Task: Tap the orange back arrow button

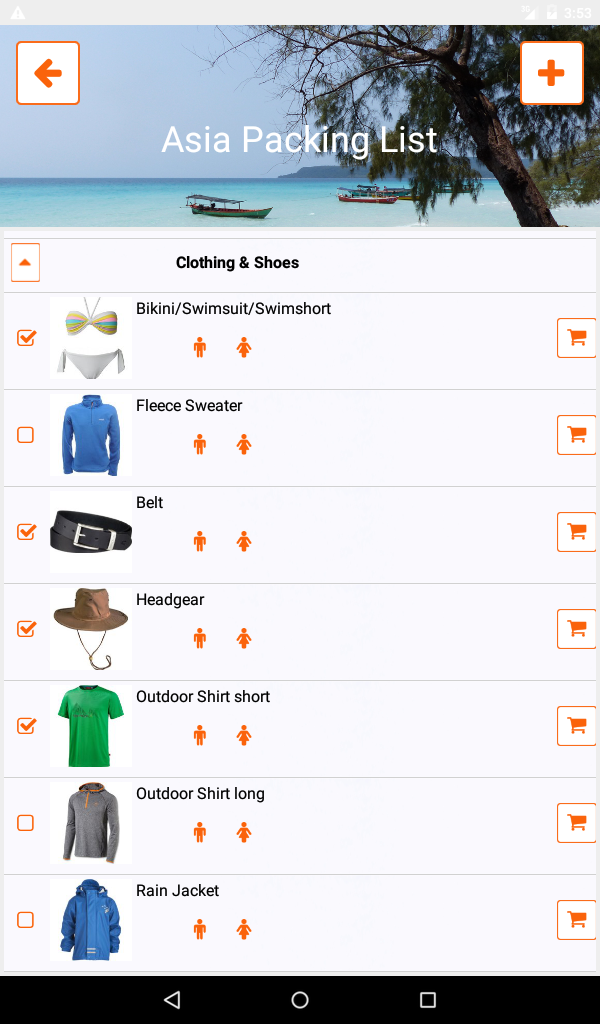Action: point(48,73)
